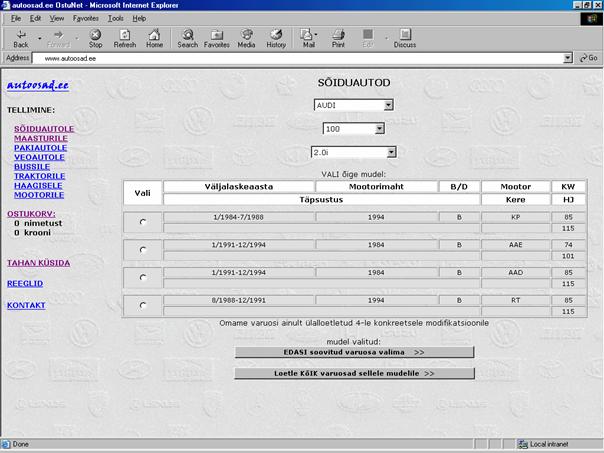
Task: Refresh the page with Refresh icon
Action: coord(125,39)
